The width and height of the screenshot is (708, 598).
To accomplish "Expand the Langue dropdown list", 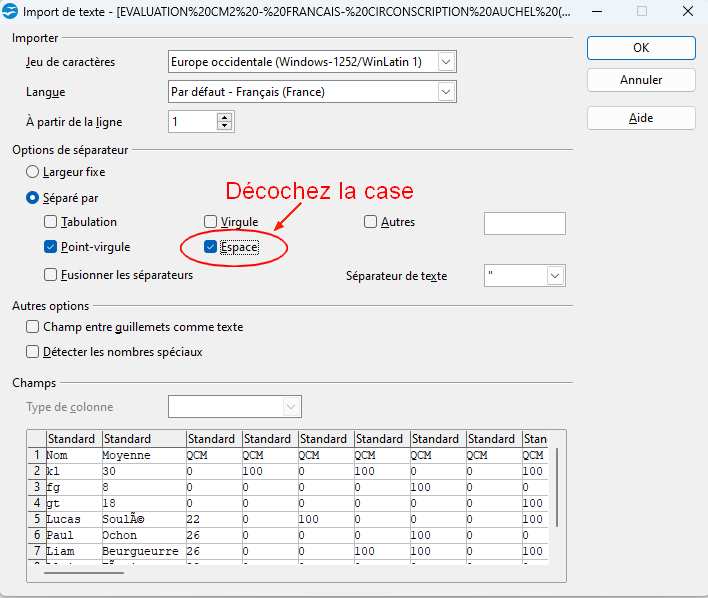I will [x=446, y=92].
